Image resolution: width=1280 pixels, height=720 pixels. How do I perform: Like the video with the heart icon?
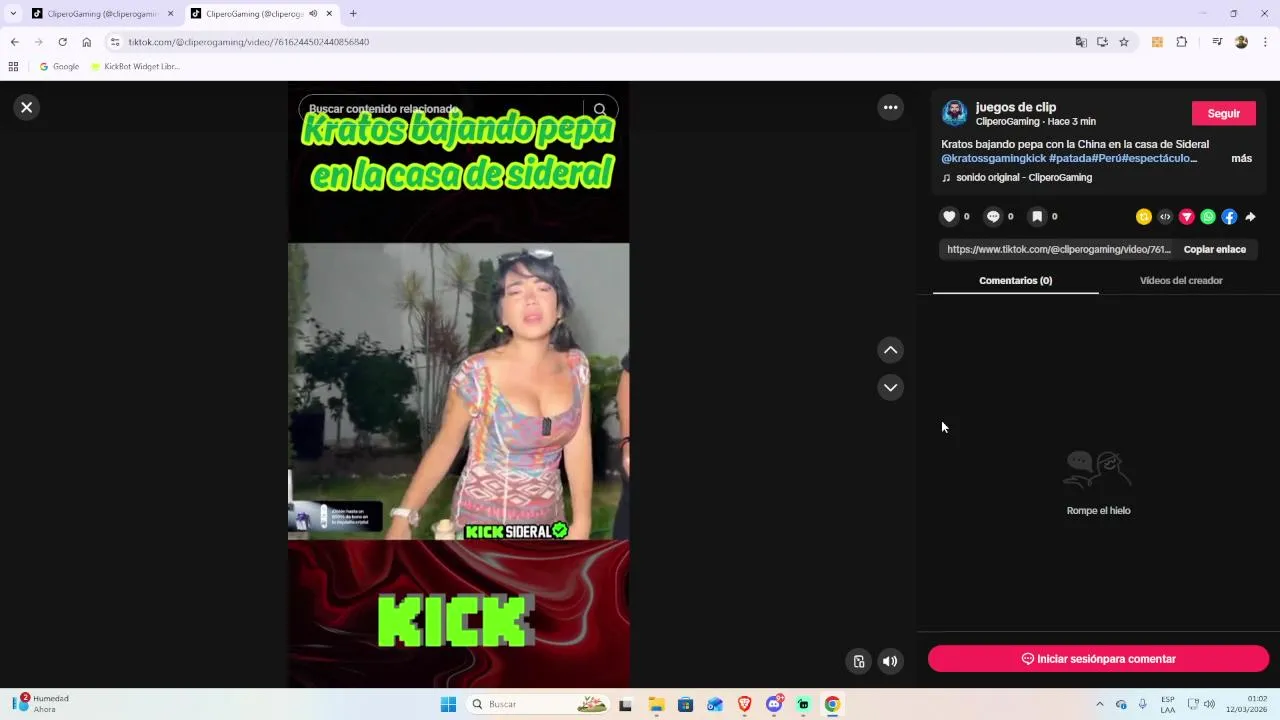[949, 216]
